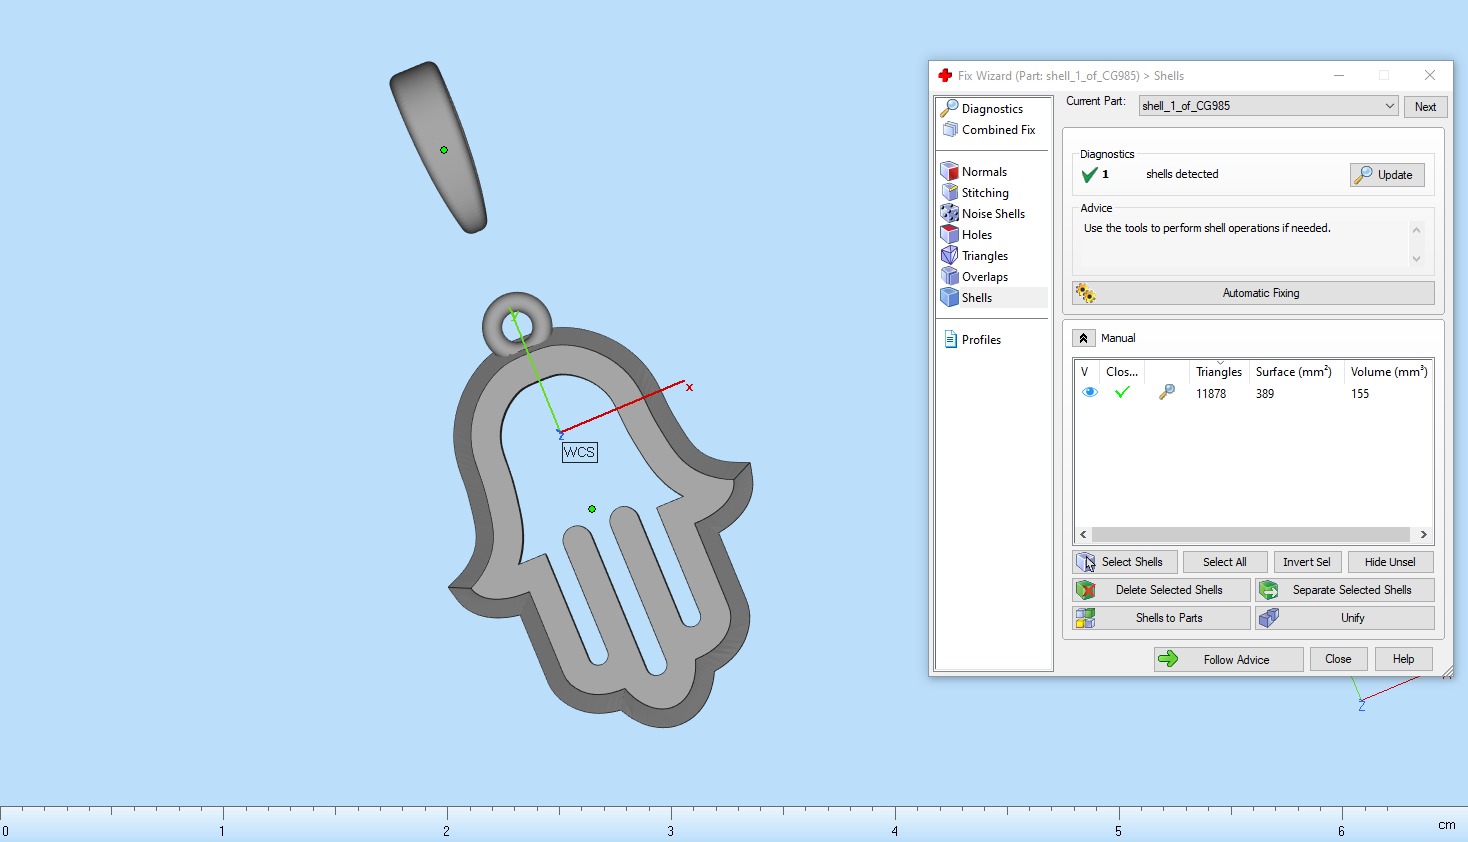Click the Shells blue cube icon
The image size is (1468, 842).
point(950,298)
